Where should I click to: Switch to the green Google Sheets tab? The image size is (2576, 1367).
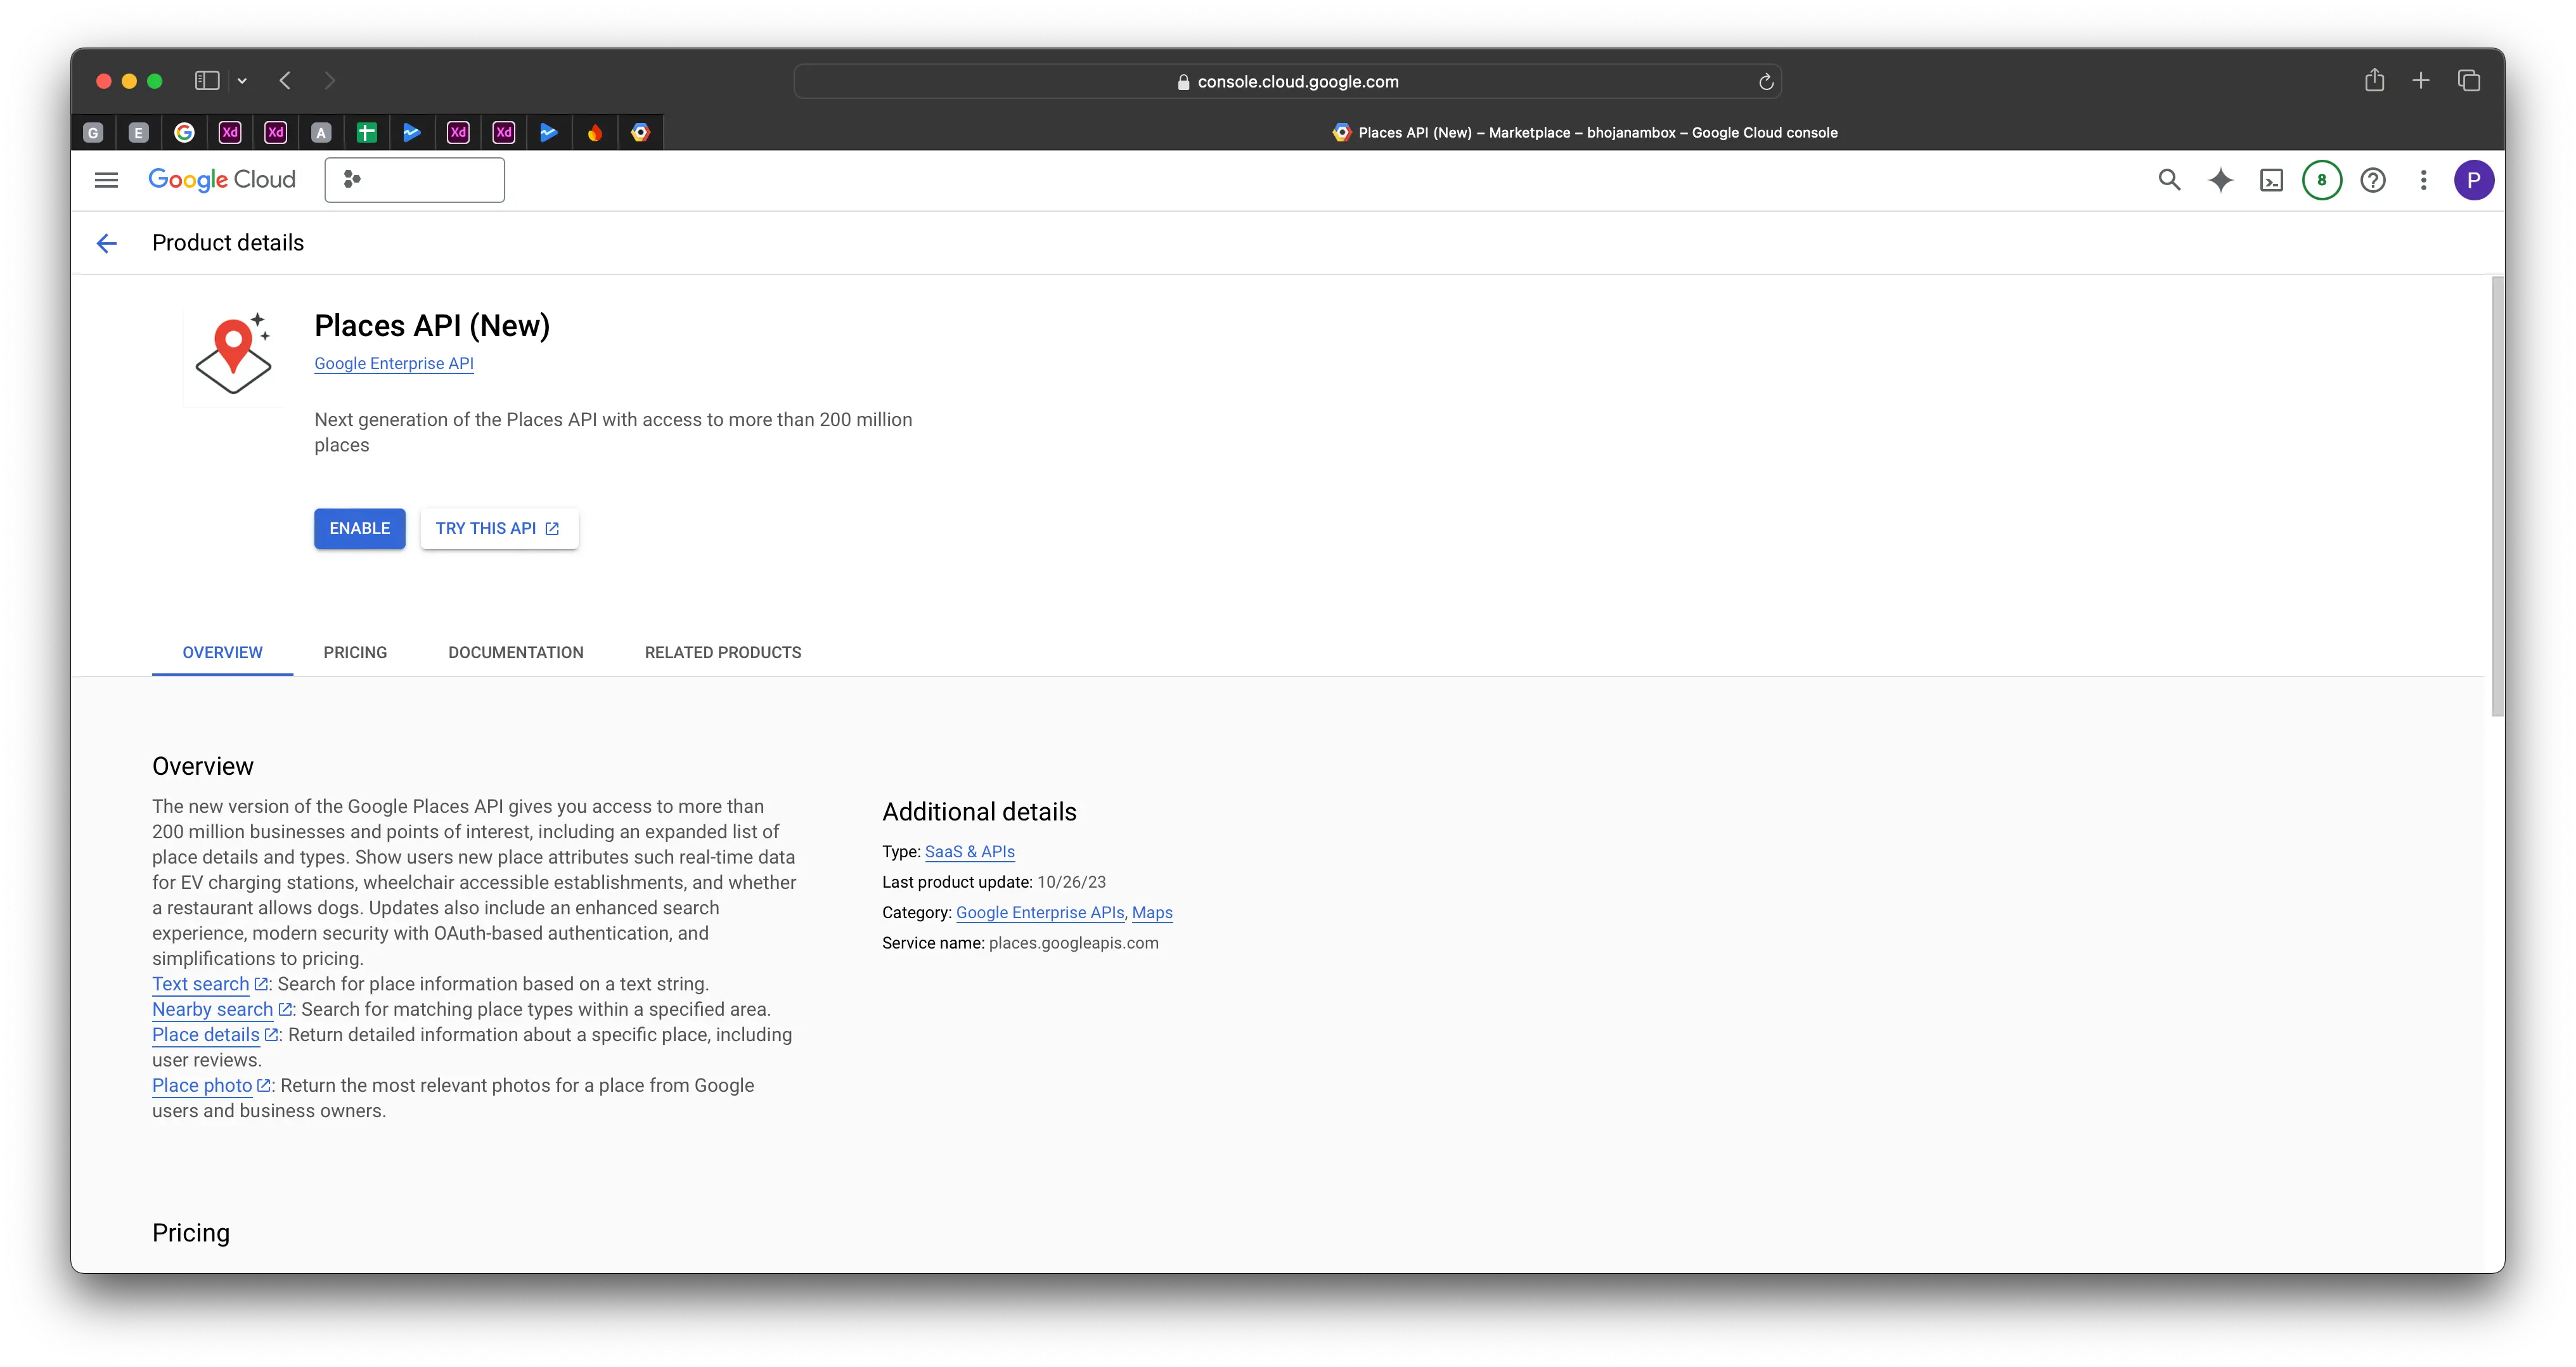pyautogui.click(x=367, y=132)
